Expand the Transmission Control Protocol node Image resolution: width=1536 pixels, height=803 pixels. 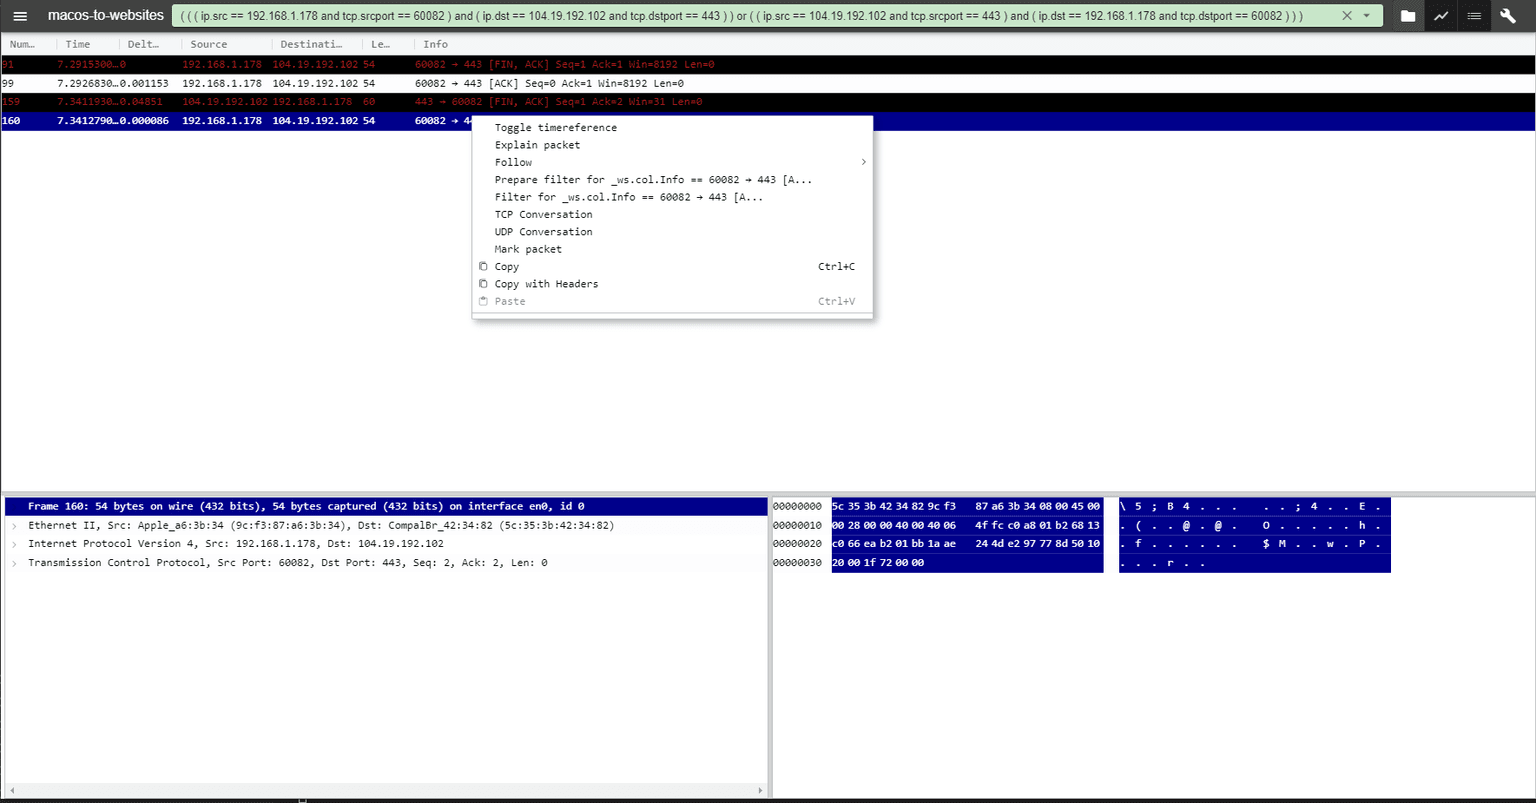[14, 563]
